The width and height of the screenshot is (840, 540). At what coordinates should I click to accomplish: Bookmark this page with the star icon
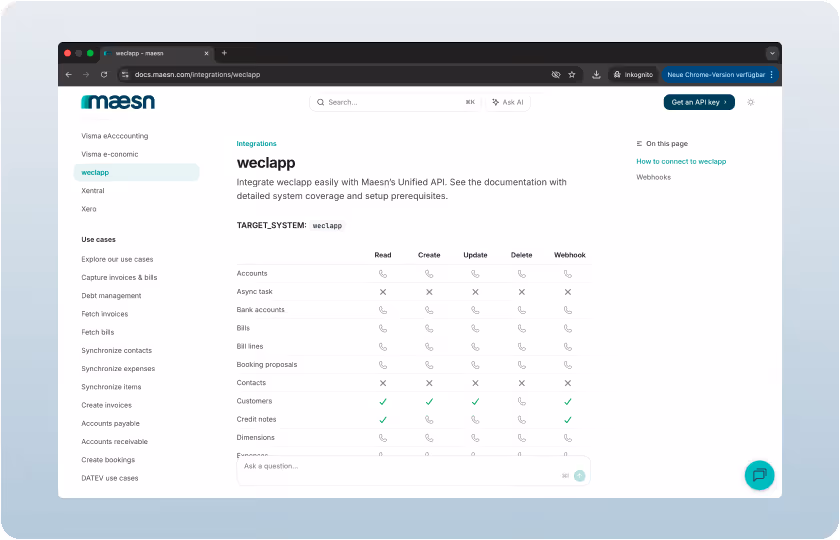(572, 74)
